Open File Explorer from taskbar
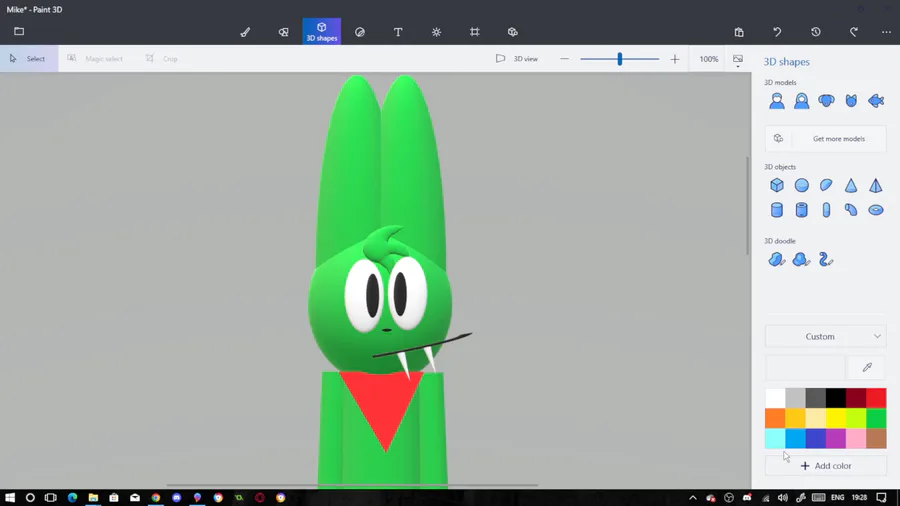 click(x=93, y=497)
